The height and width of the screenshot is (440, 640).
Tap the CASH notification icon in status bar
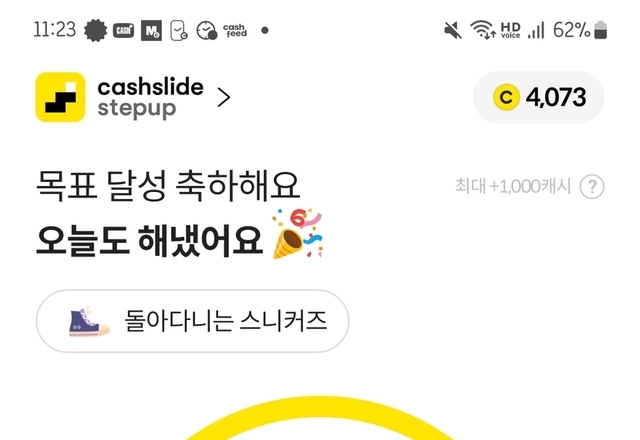coord(123,30)
